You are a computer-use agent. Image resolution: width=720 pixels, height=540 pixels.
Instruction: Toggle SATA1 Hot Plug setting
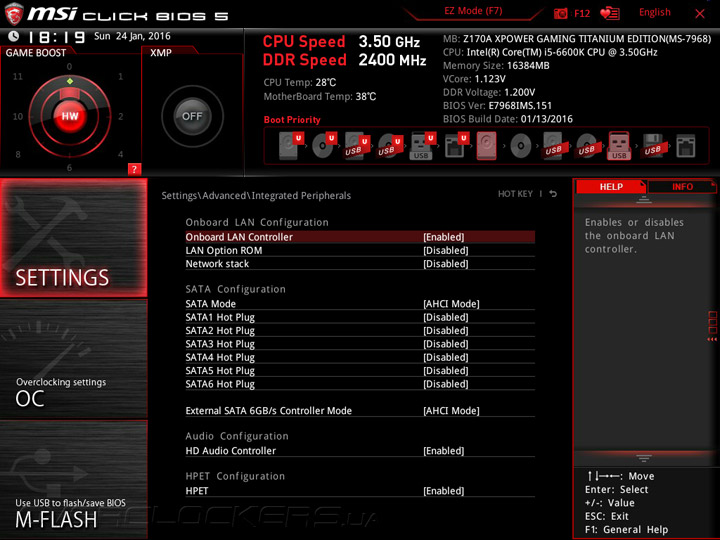pyautogui.click(x=360, y=317)
